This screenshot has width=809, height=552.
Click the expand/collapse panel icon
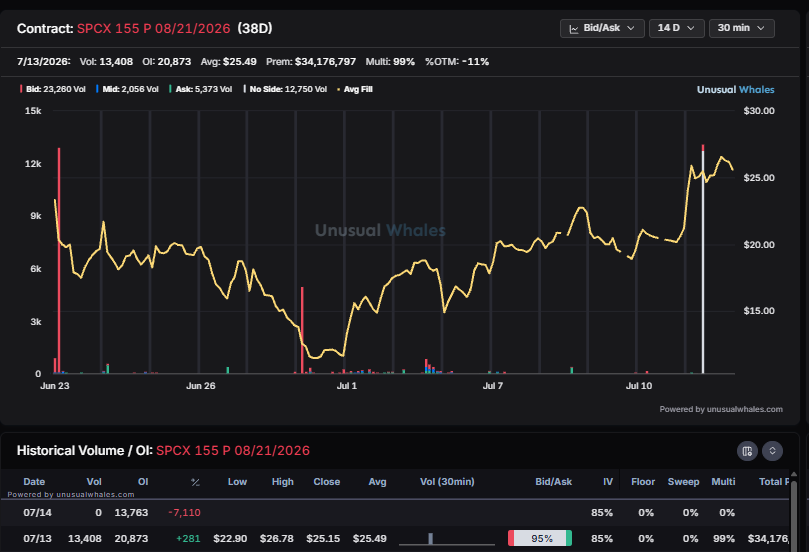(x=772, y=451)
